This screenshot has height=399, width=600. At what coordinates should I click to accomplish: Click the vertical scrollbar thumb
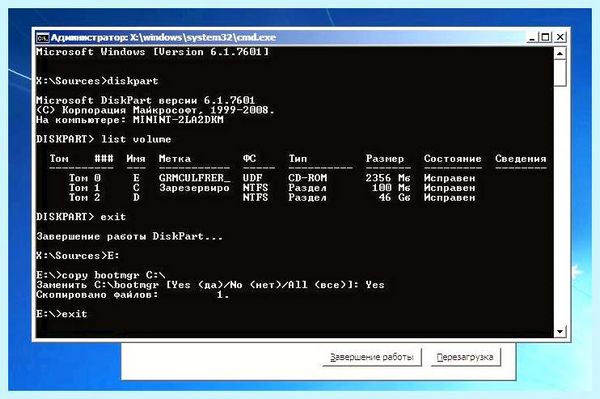click(560, 73)
